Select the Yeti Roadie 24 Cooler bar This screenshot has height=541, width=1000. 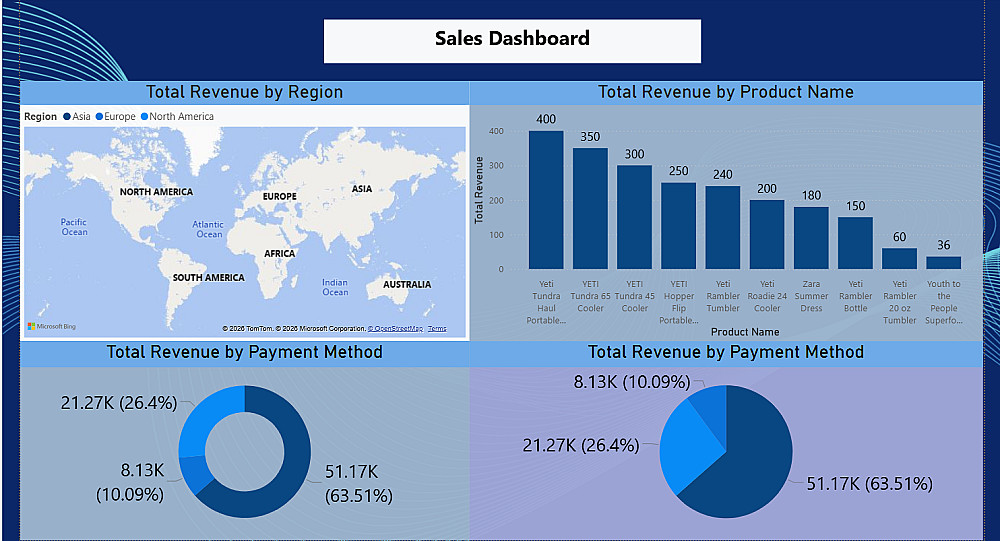coord(767,234)
